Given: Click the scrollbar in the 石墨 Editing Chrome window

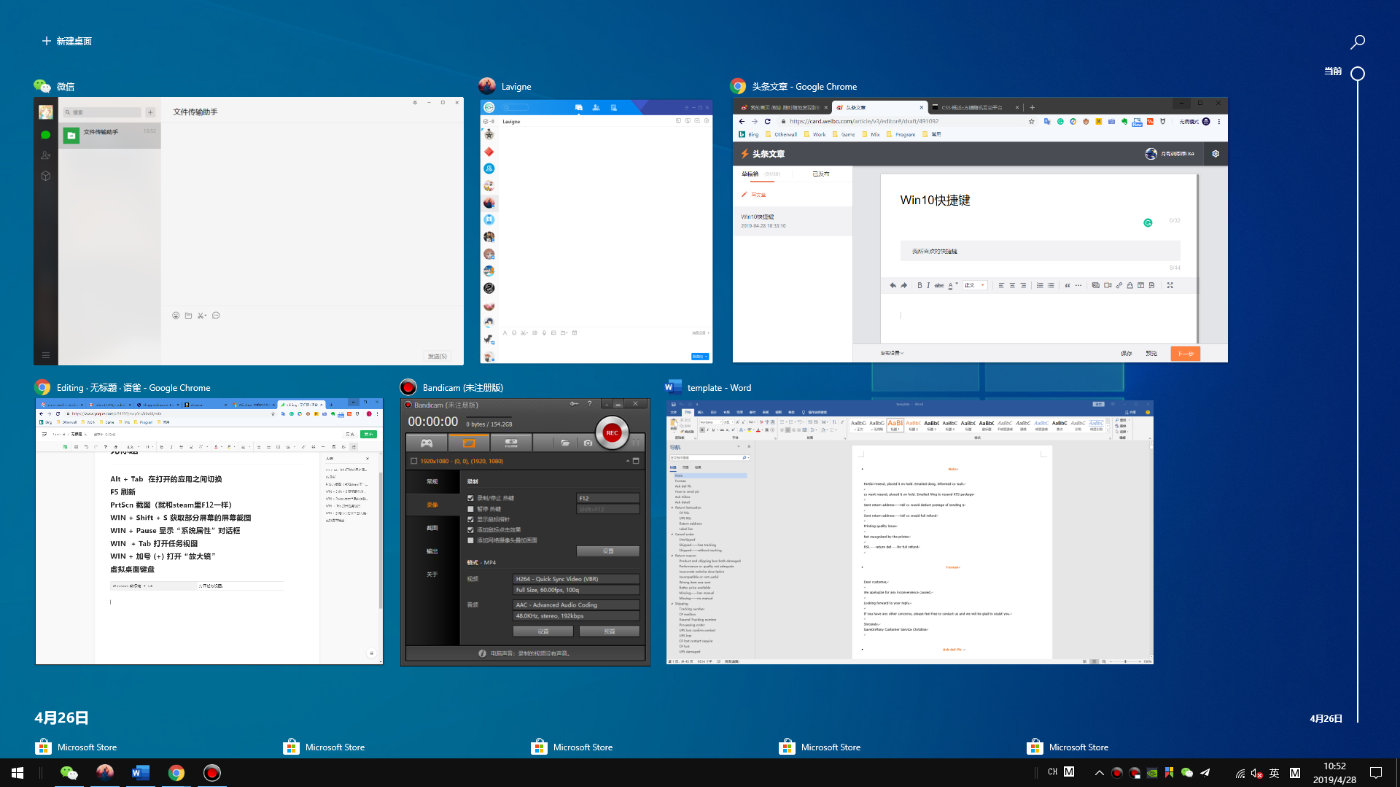Looking at the screenshot, I should pos(380,540).
